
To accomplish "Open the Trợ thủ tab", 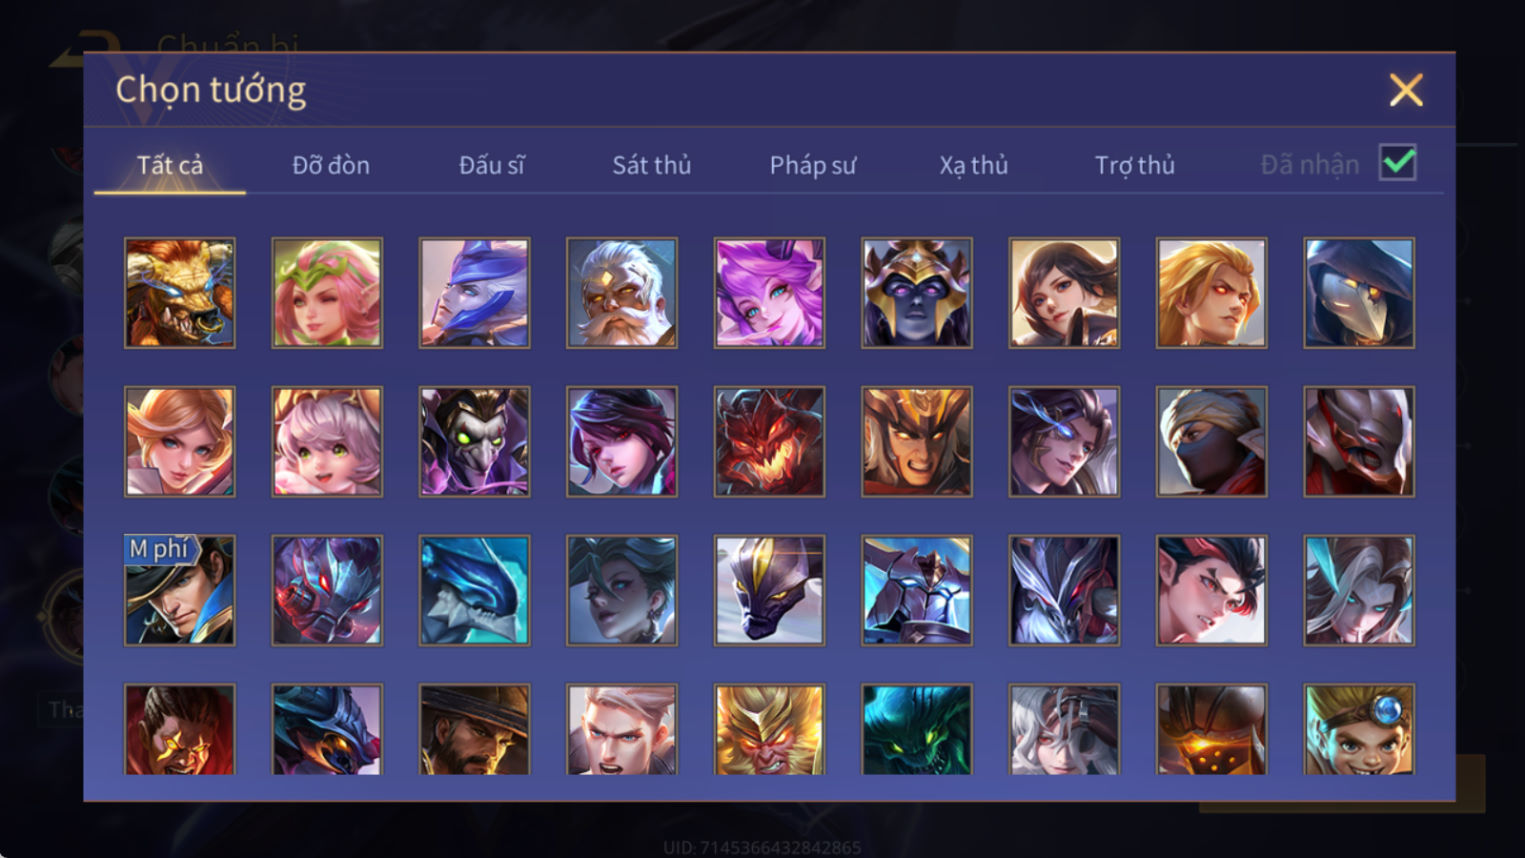I will [1134, 165].
